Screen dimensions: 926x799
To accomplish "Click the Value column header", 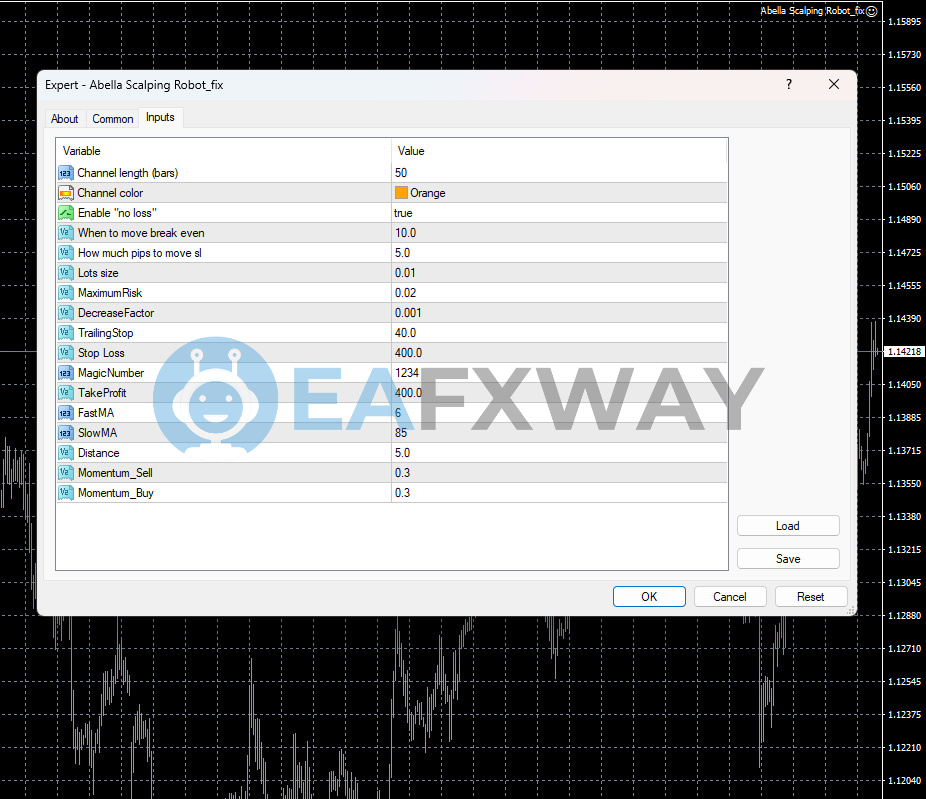I will (x=559, y=151).
